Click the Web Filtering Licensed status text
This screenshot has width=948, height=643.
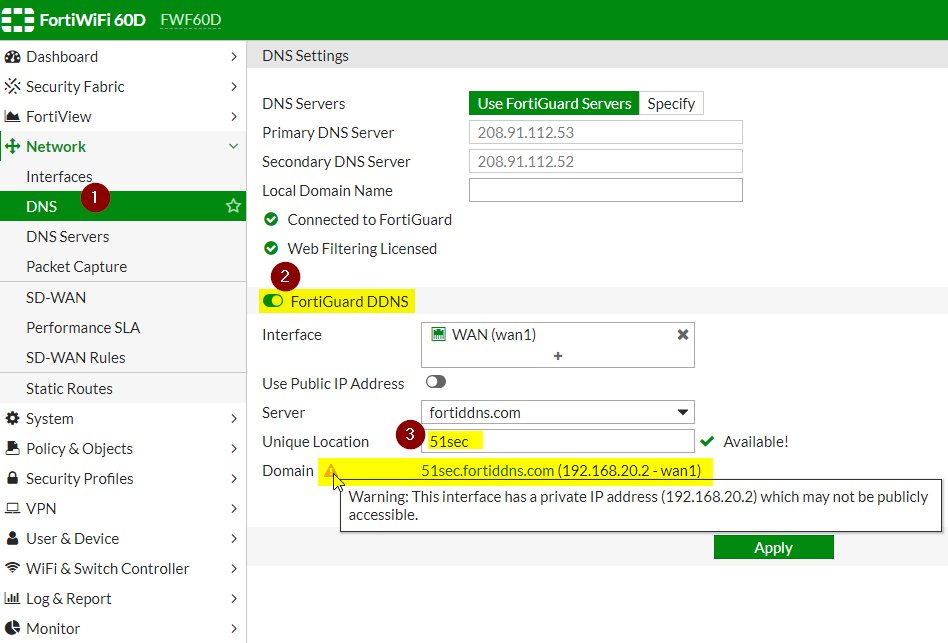pyautogui.click(x=362, y=248)
